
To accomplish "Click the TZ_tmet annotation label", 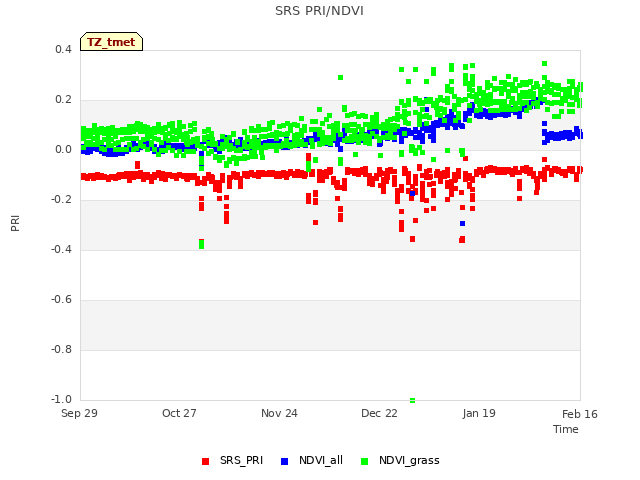I will point(111,42).
